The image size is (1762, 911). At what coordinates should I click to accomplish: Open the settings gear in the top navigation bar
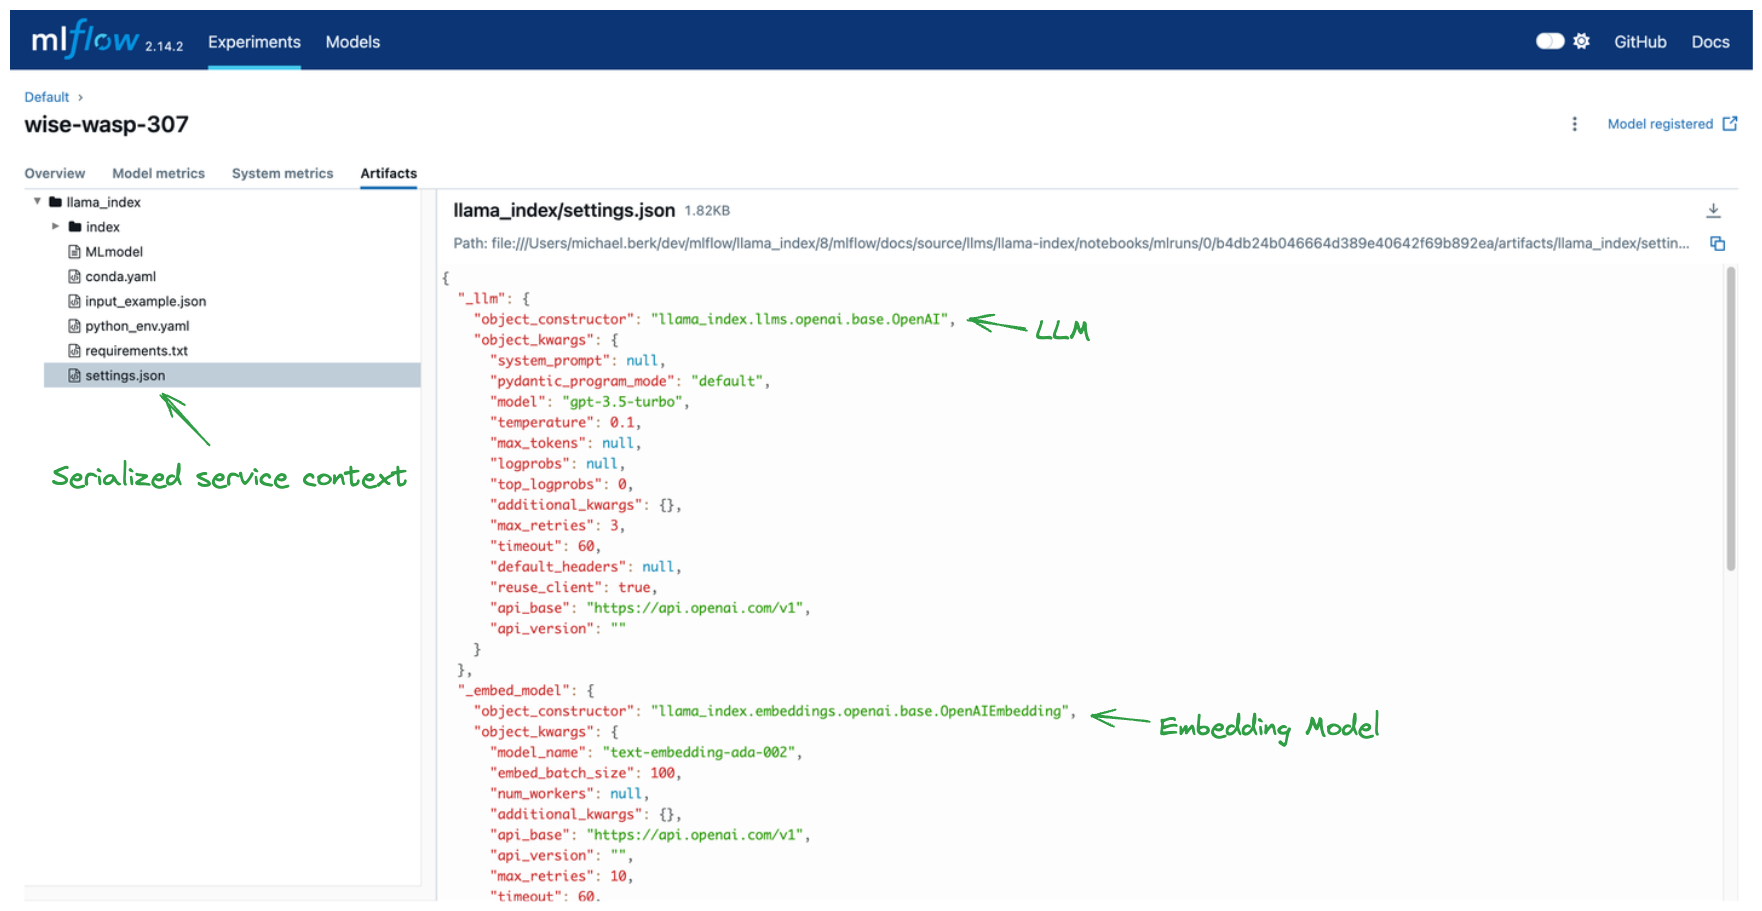[1581, 41]
